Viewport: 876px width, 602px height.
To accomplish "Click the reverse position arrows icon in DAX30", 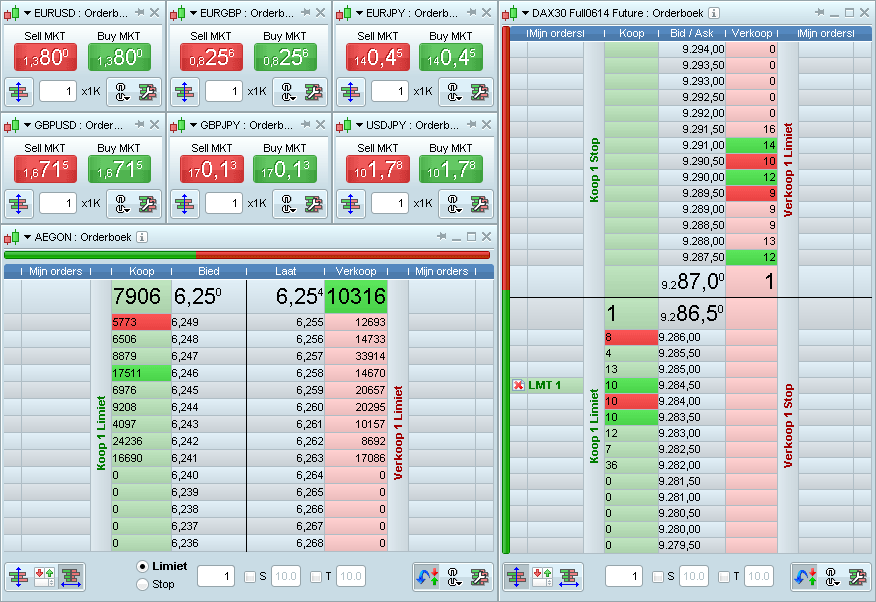I will pyautogui.click(x=804, y=576).
